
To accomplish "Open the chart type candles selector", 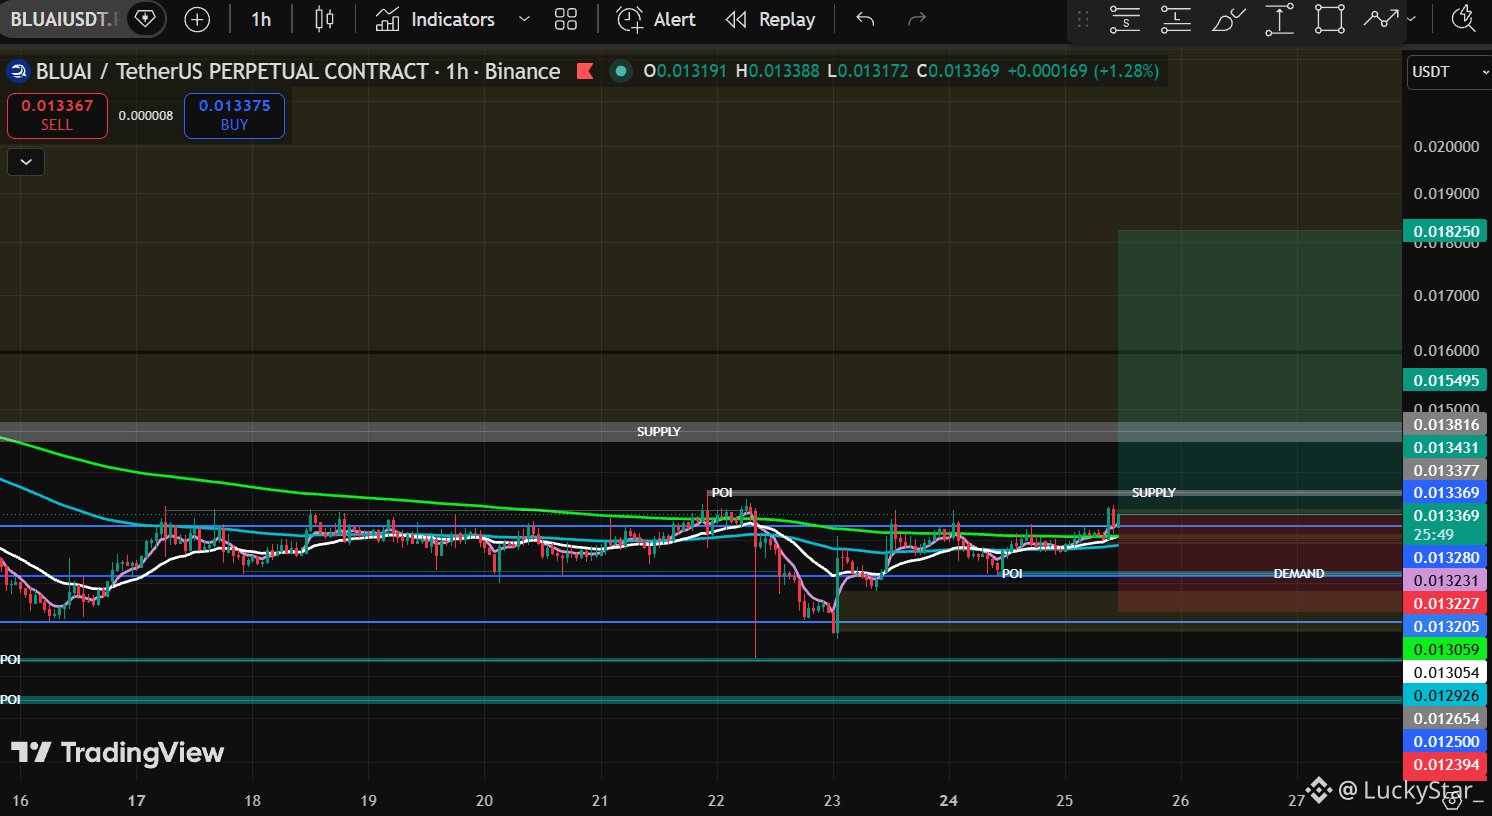I will (324, 19).
